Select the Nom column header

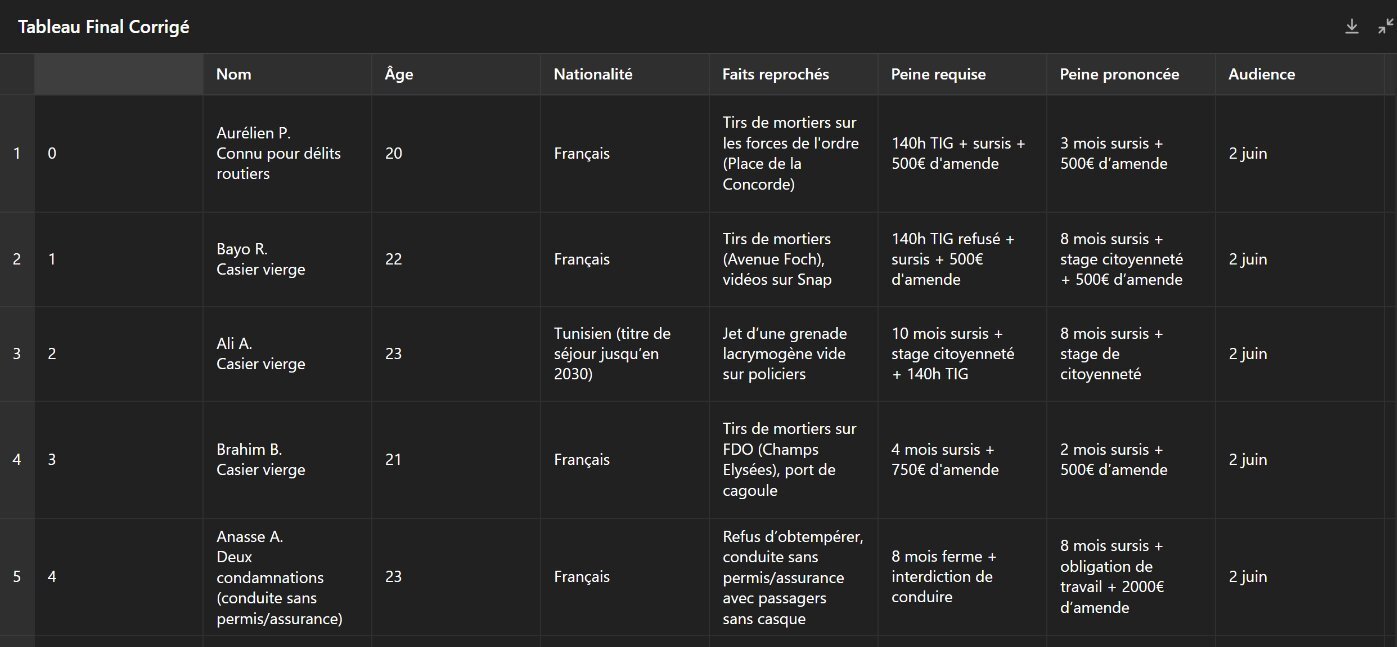287,74
